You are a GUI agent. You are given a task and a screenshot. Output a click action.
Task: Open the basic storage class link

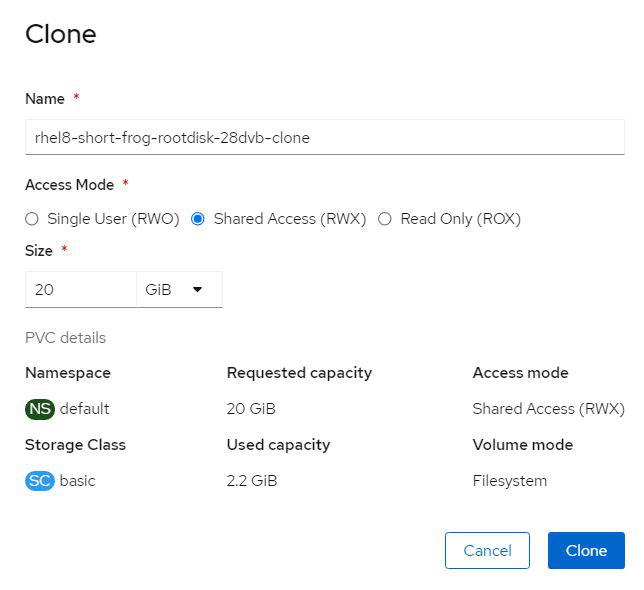point(78,480)
